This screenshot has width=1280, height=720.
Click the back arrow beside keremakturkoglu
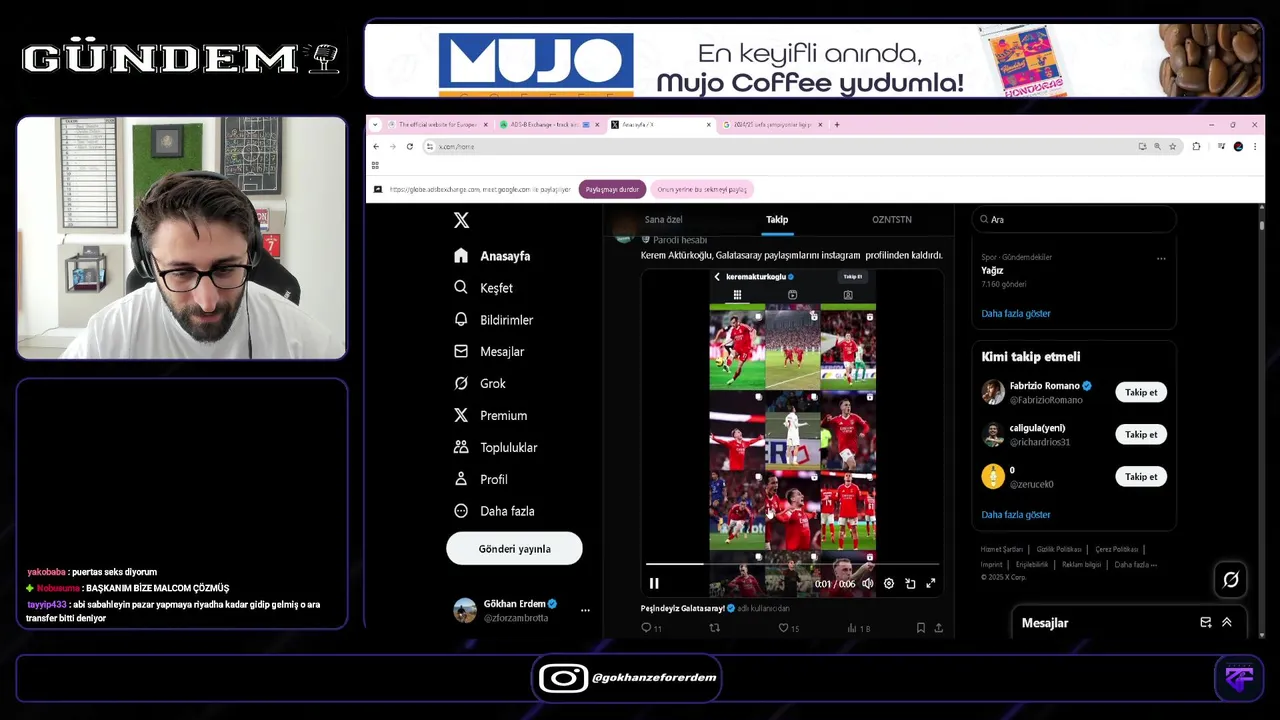717,277
